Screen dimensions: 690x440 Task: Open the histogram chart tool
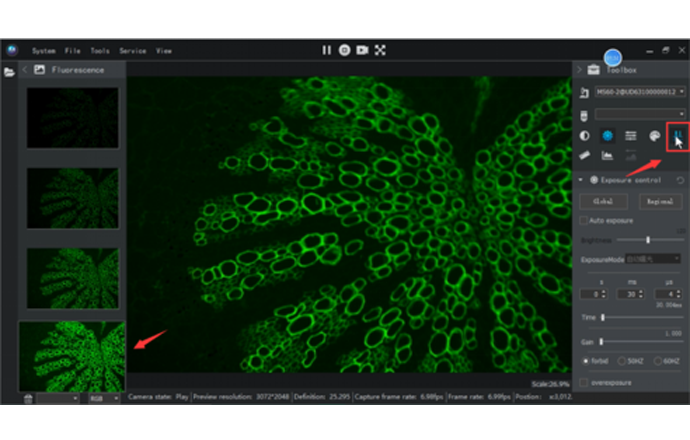click(x=607, y=155)
